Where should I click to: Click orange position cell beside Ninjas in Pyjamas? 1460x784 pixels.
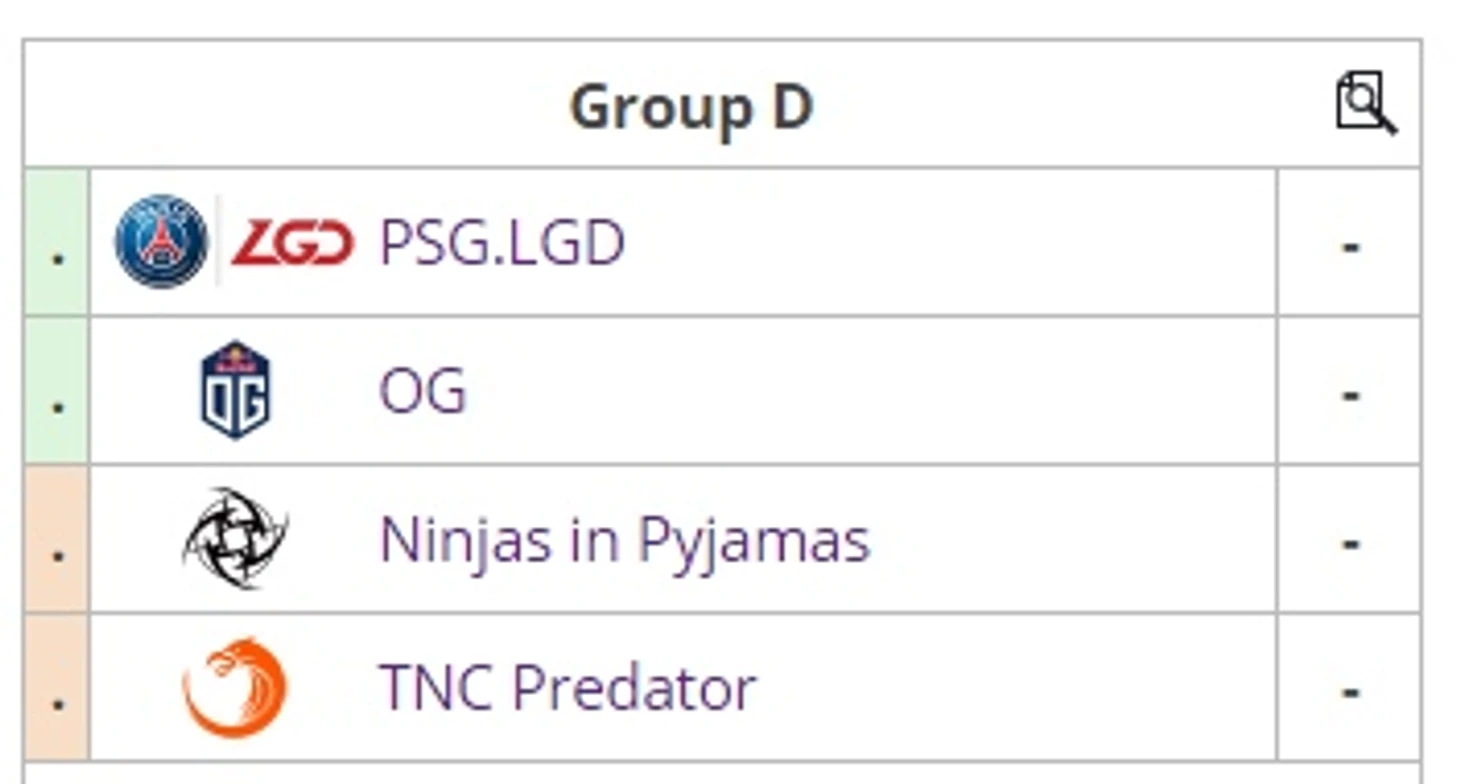pyautogui.click(x=57, y=540)
